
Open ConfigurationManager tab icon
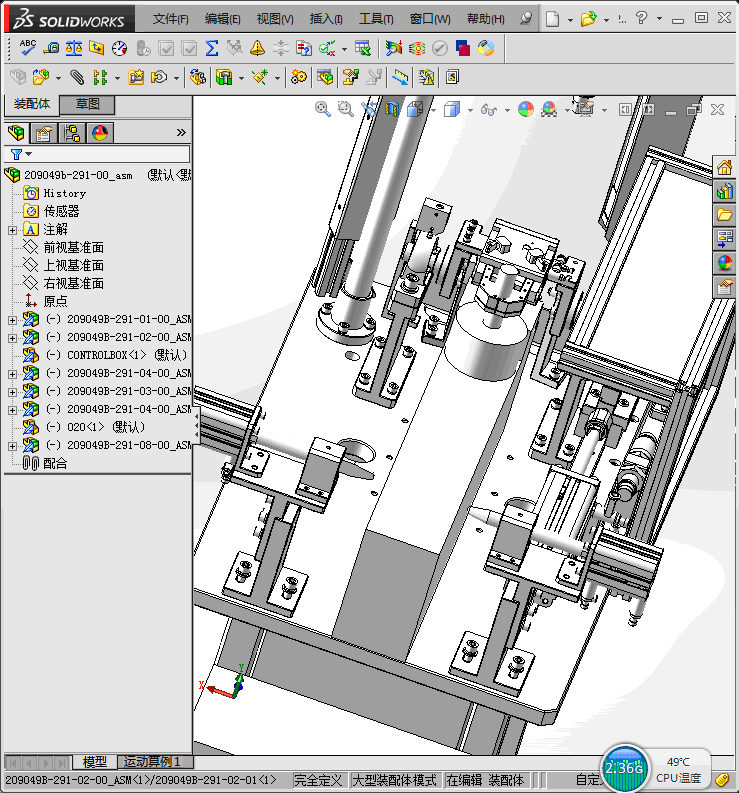(x=72, y=133)
